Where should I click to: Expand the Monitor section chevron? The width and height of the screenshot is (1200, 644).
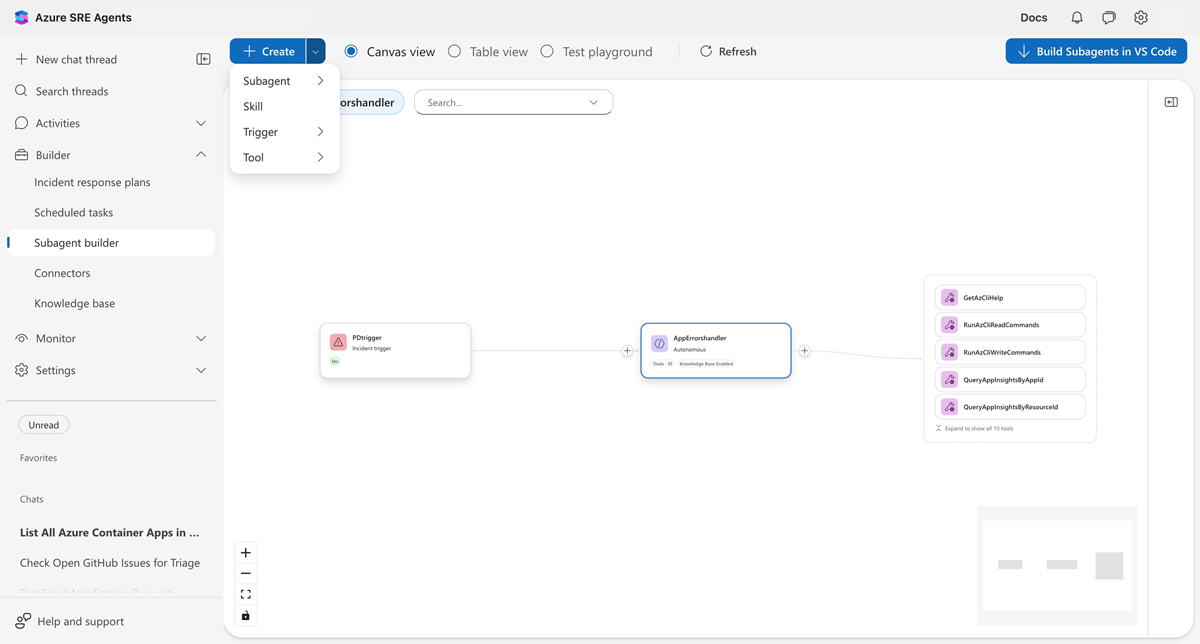coord(199,338)
